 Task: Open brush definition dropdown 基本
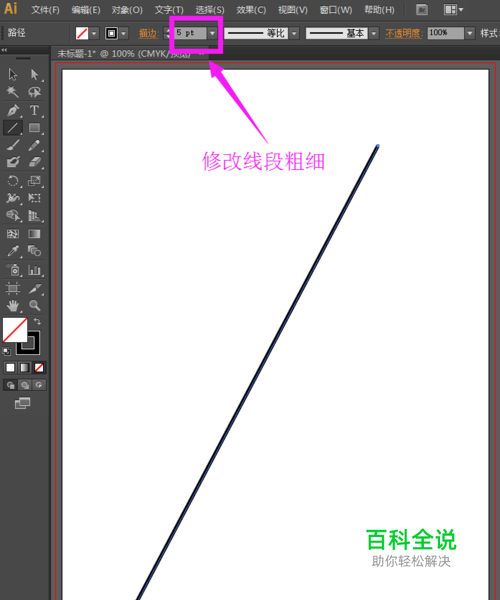point(374,33)
